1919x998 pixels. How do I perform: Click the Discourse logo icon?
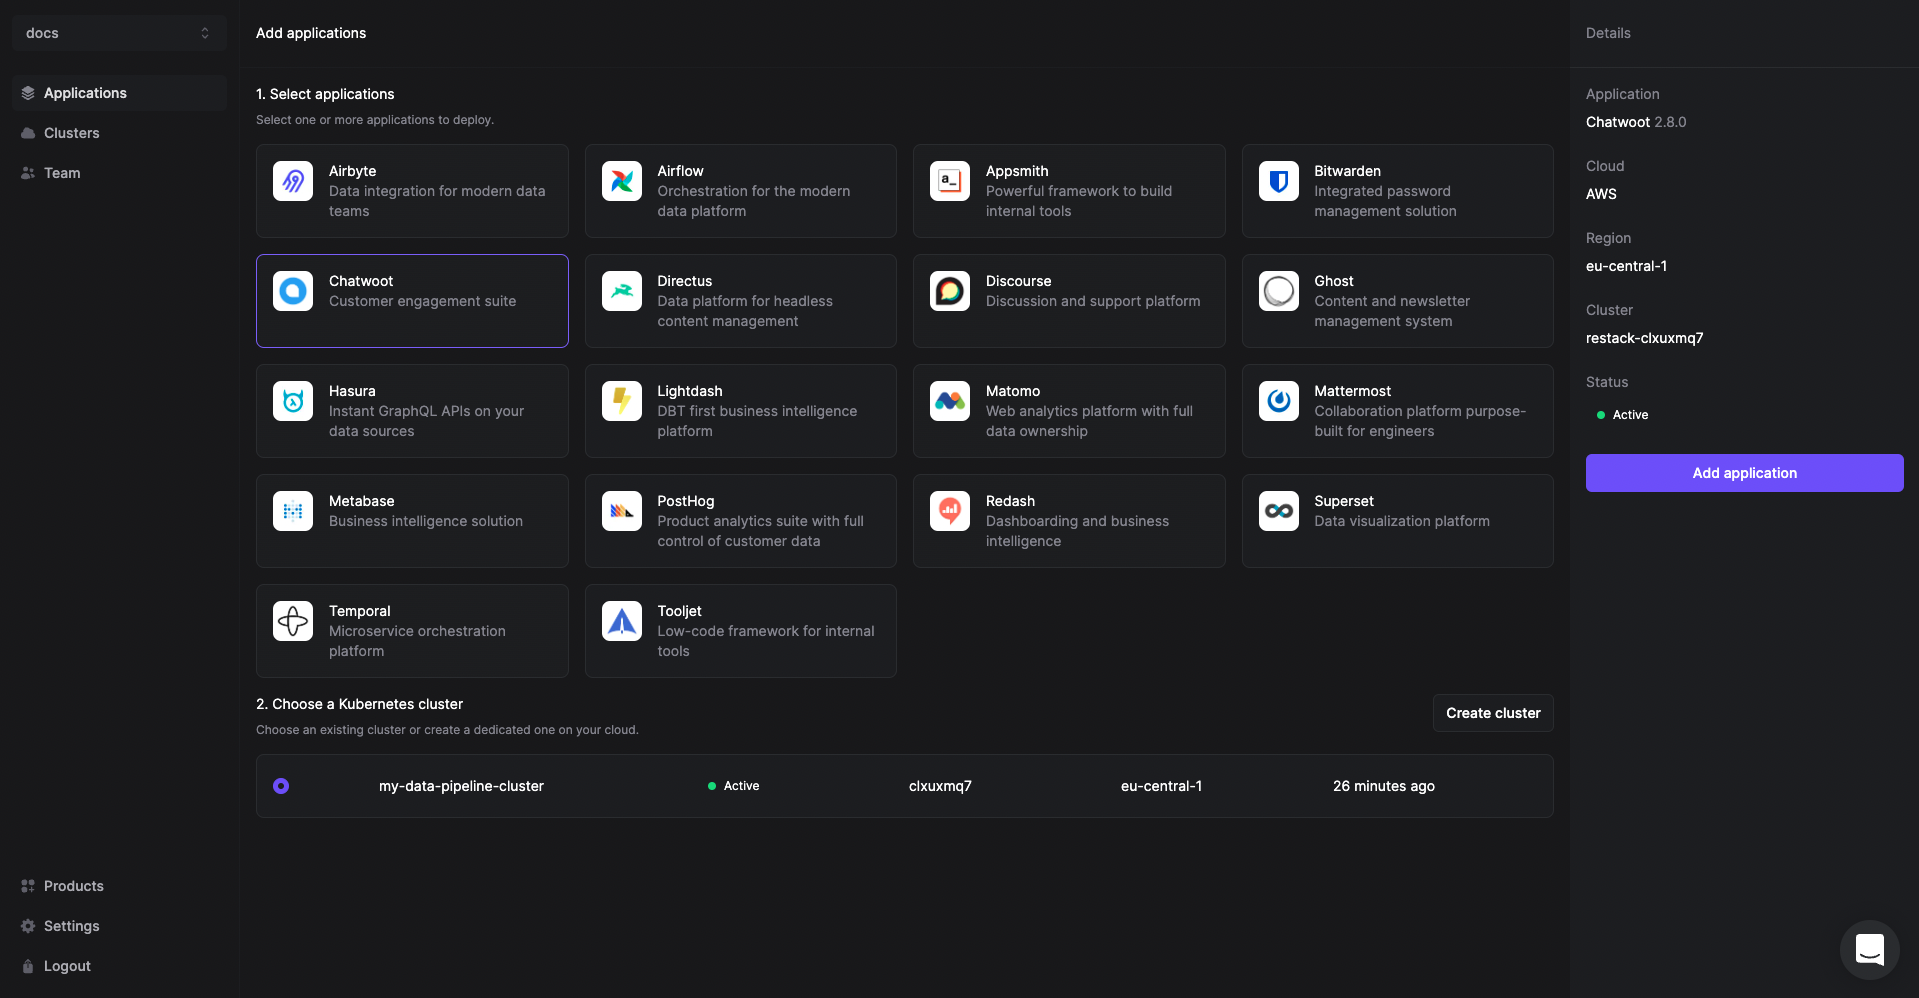[950, 291]
